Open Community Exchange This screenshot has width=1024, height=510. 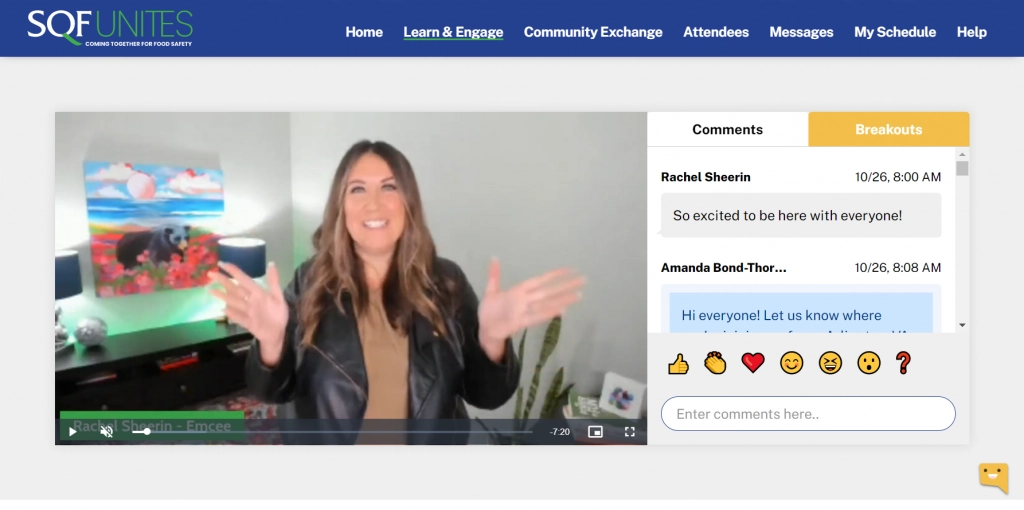[x=593, y=32]
